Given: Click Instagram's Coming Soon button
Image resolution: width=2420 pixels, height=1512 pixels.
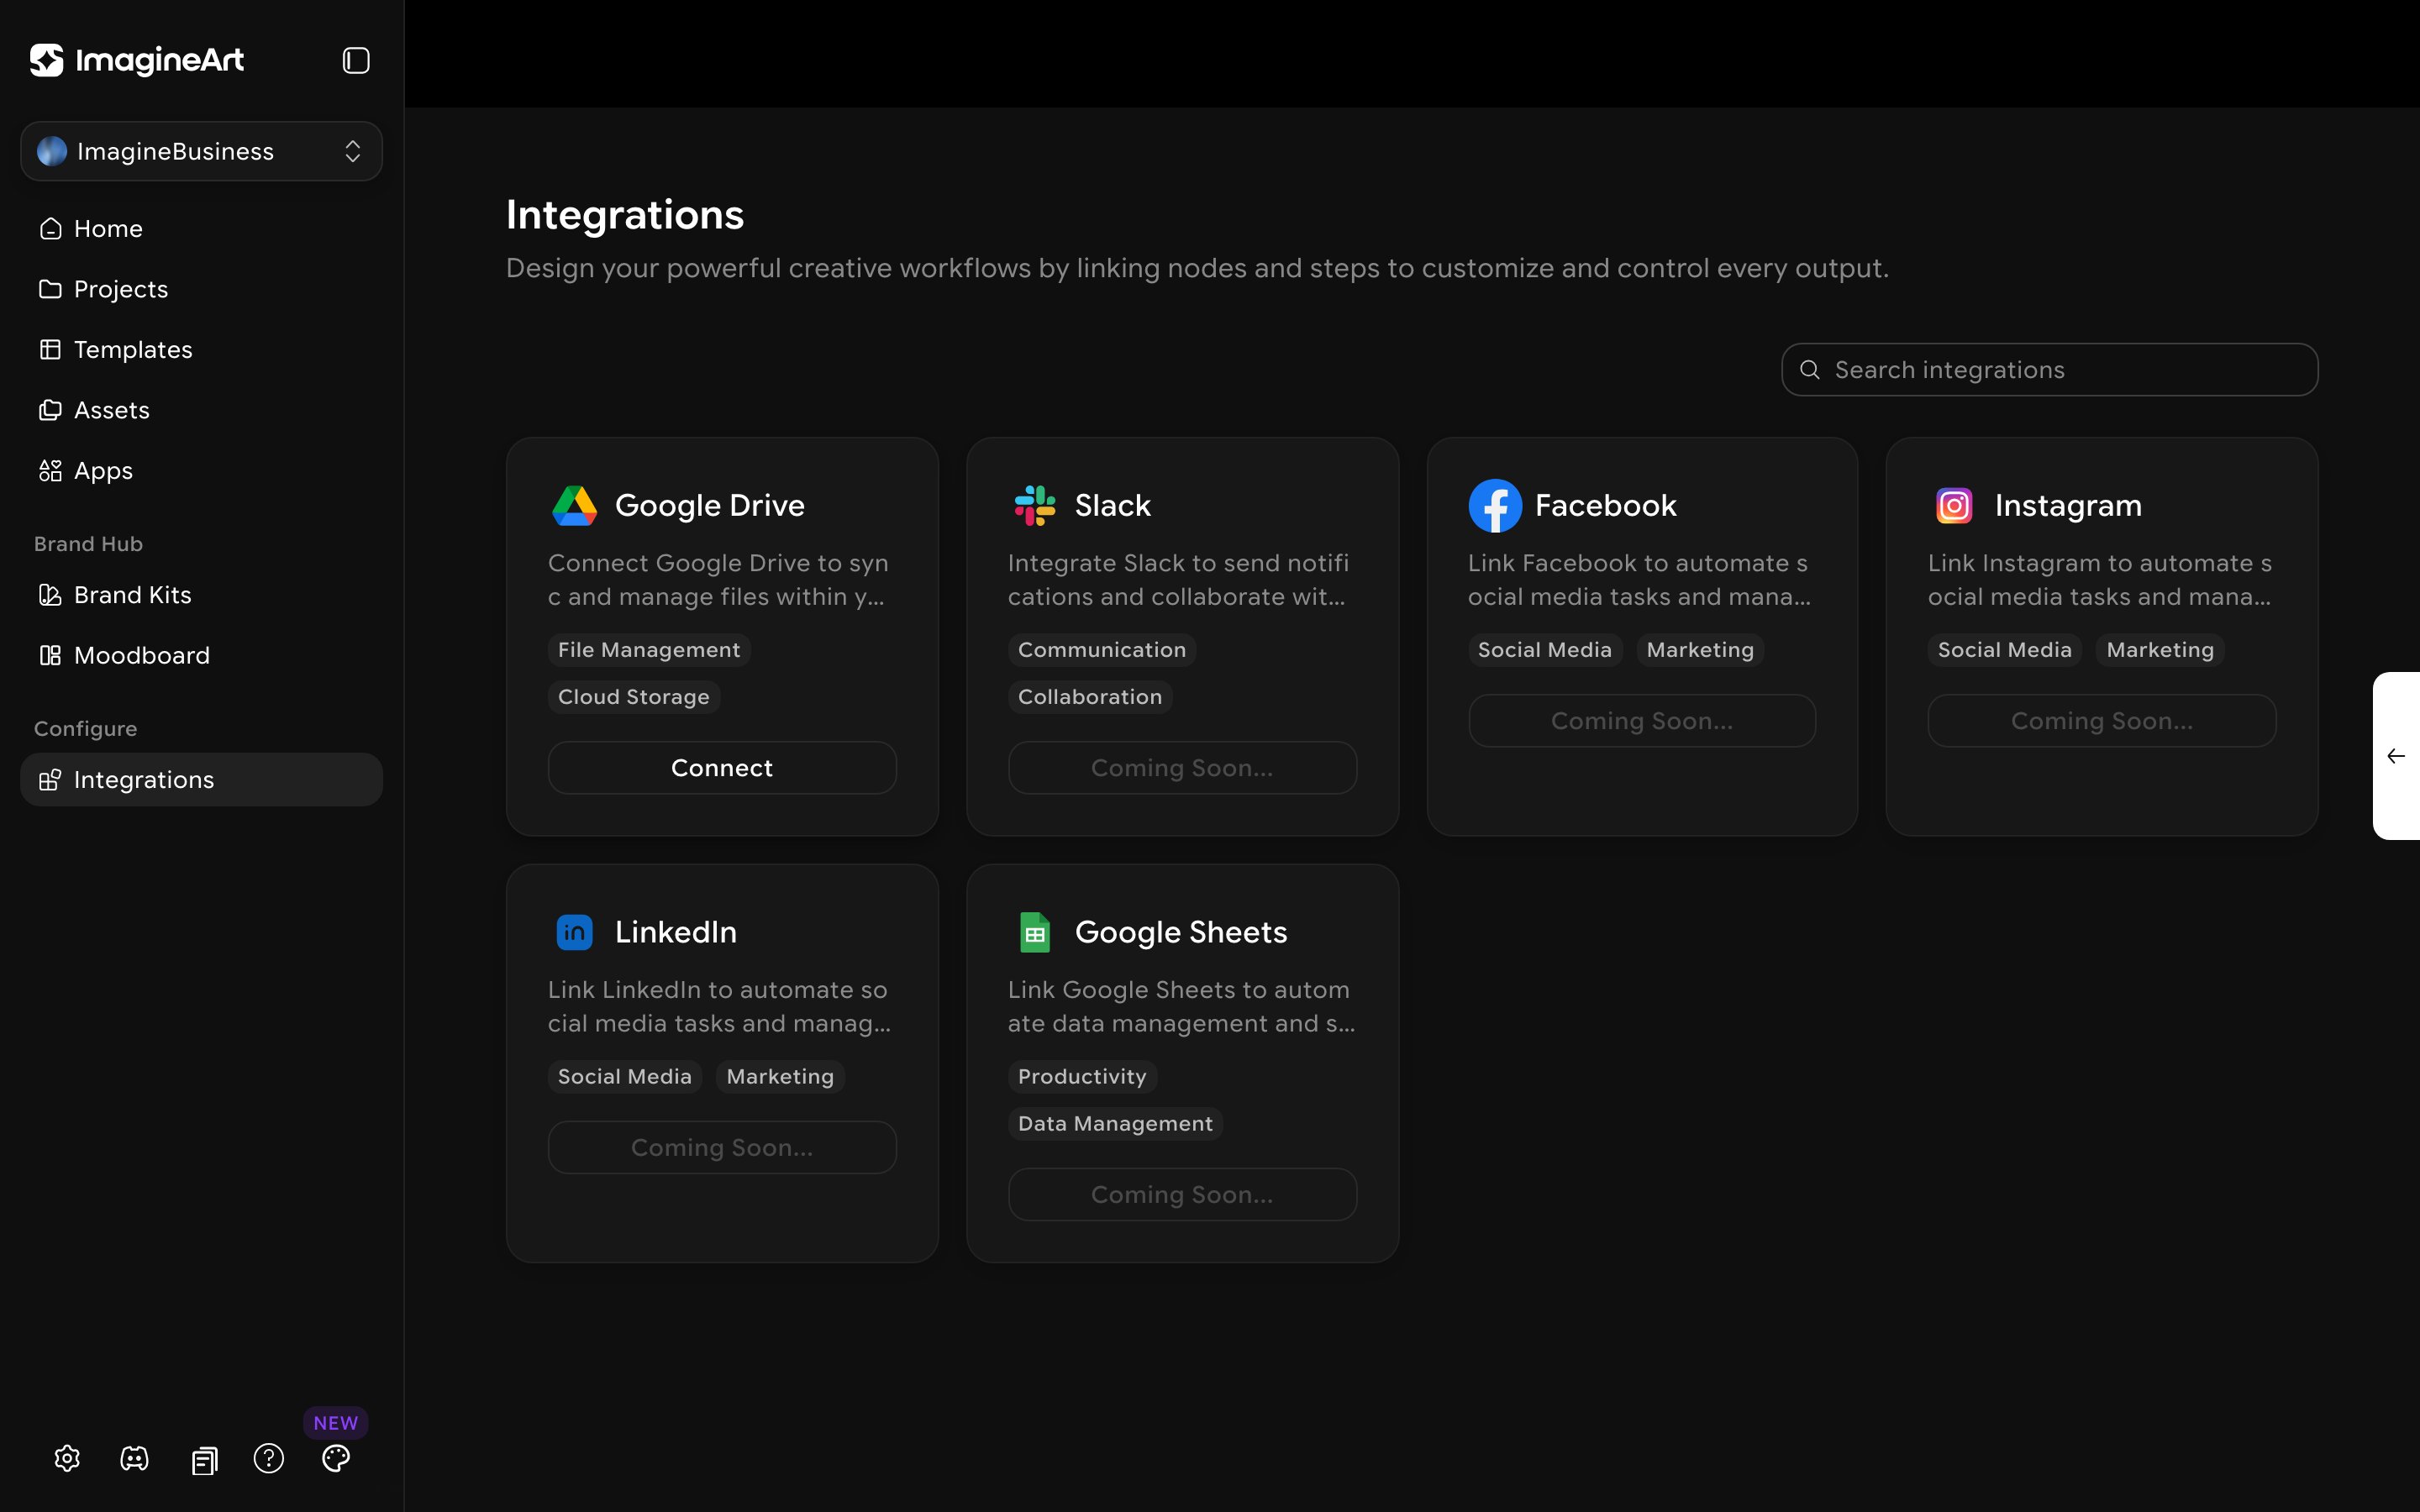Looking at the screenshot, I should click(2102, 721).
